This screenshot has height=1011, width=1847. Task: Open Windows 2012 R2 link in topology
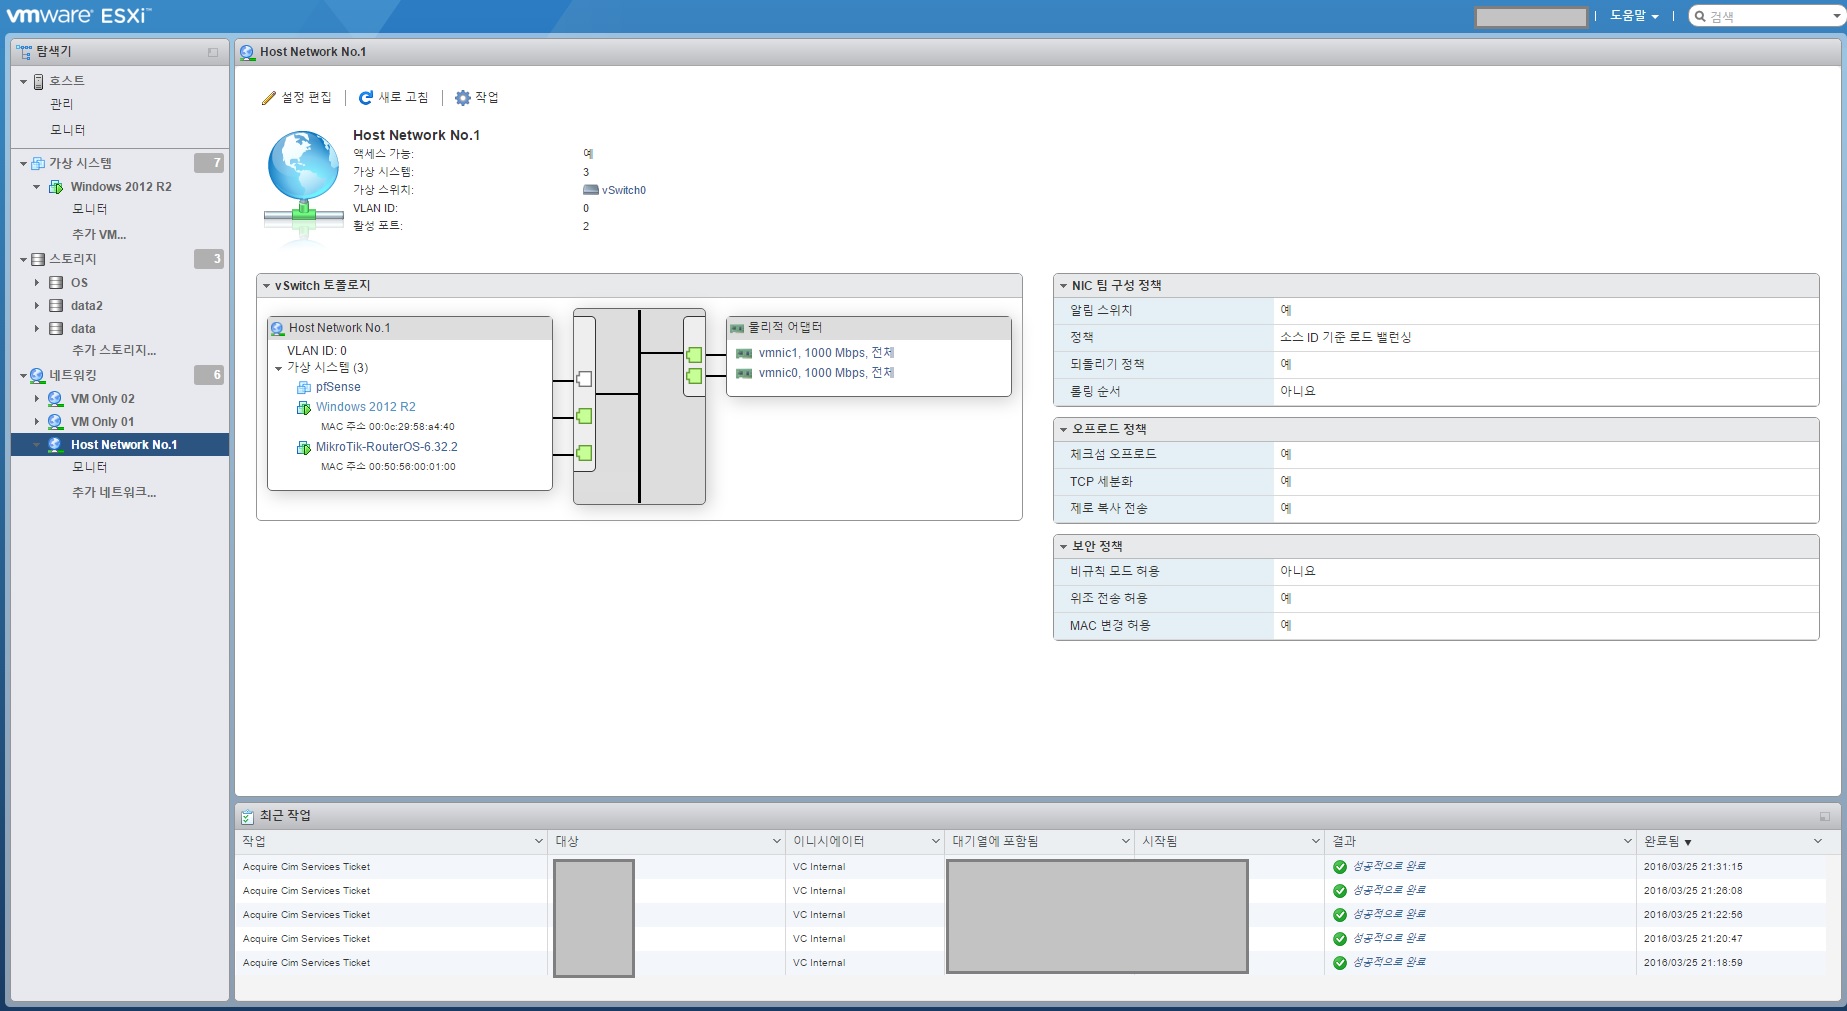click(x=366, y=407)
